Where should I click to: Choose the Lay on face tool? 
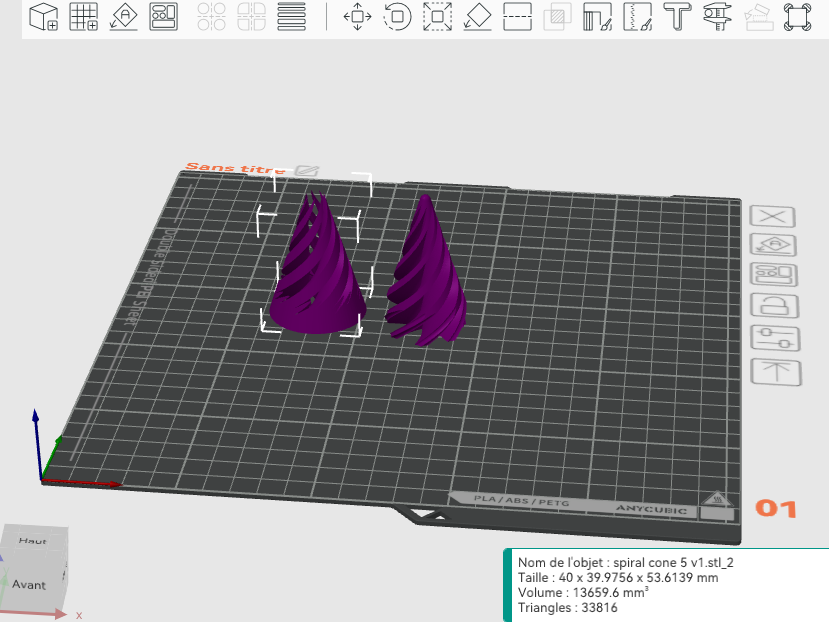pos(477,16)
